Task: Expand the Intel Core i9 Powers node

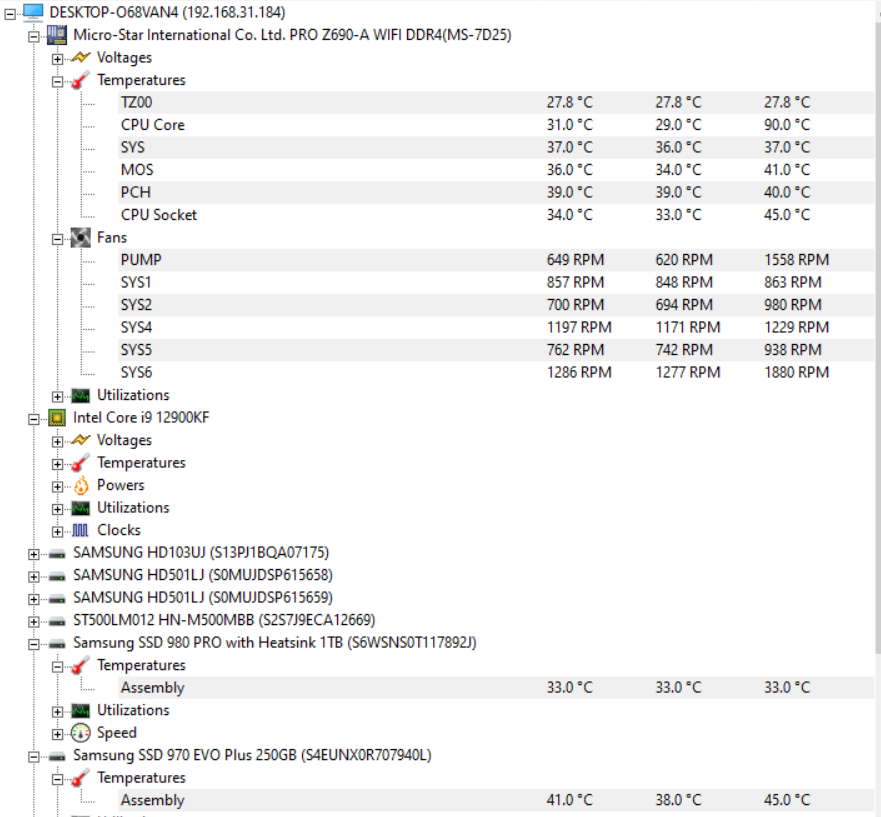Action: pyautogui.click(x=57, y=486)
